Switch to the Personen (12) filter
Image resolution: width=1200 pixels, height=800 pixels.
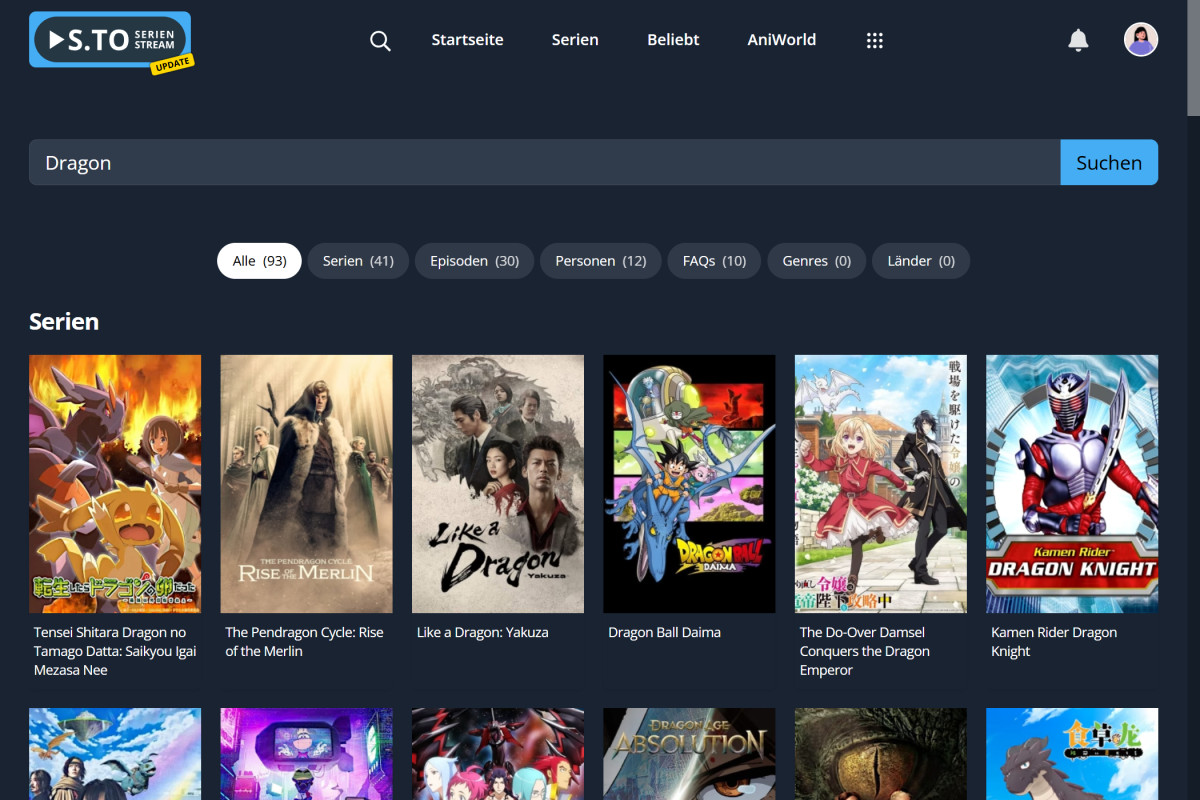tap(600, 260)
